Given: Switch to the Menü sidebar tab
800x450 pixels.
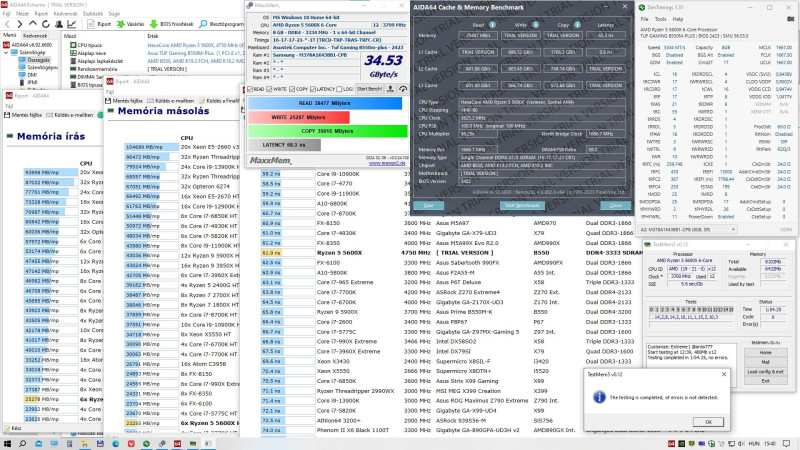Looking at the screenshot, I should coord(10,36).
